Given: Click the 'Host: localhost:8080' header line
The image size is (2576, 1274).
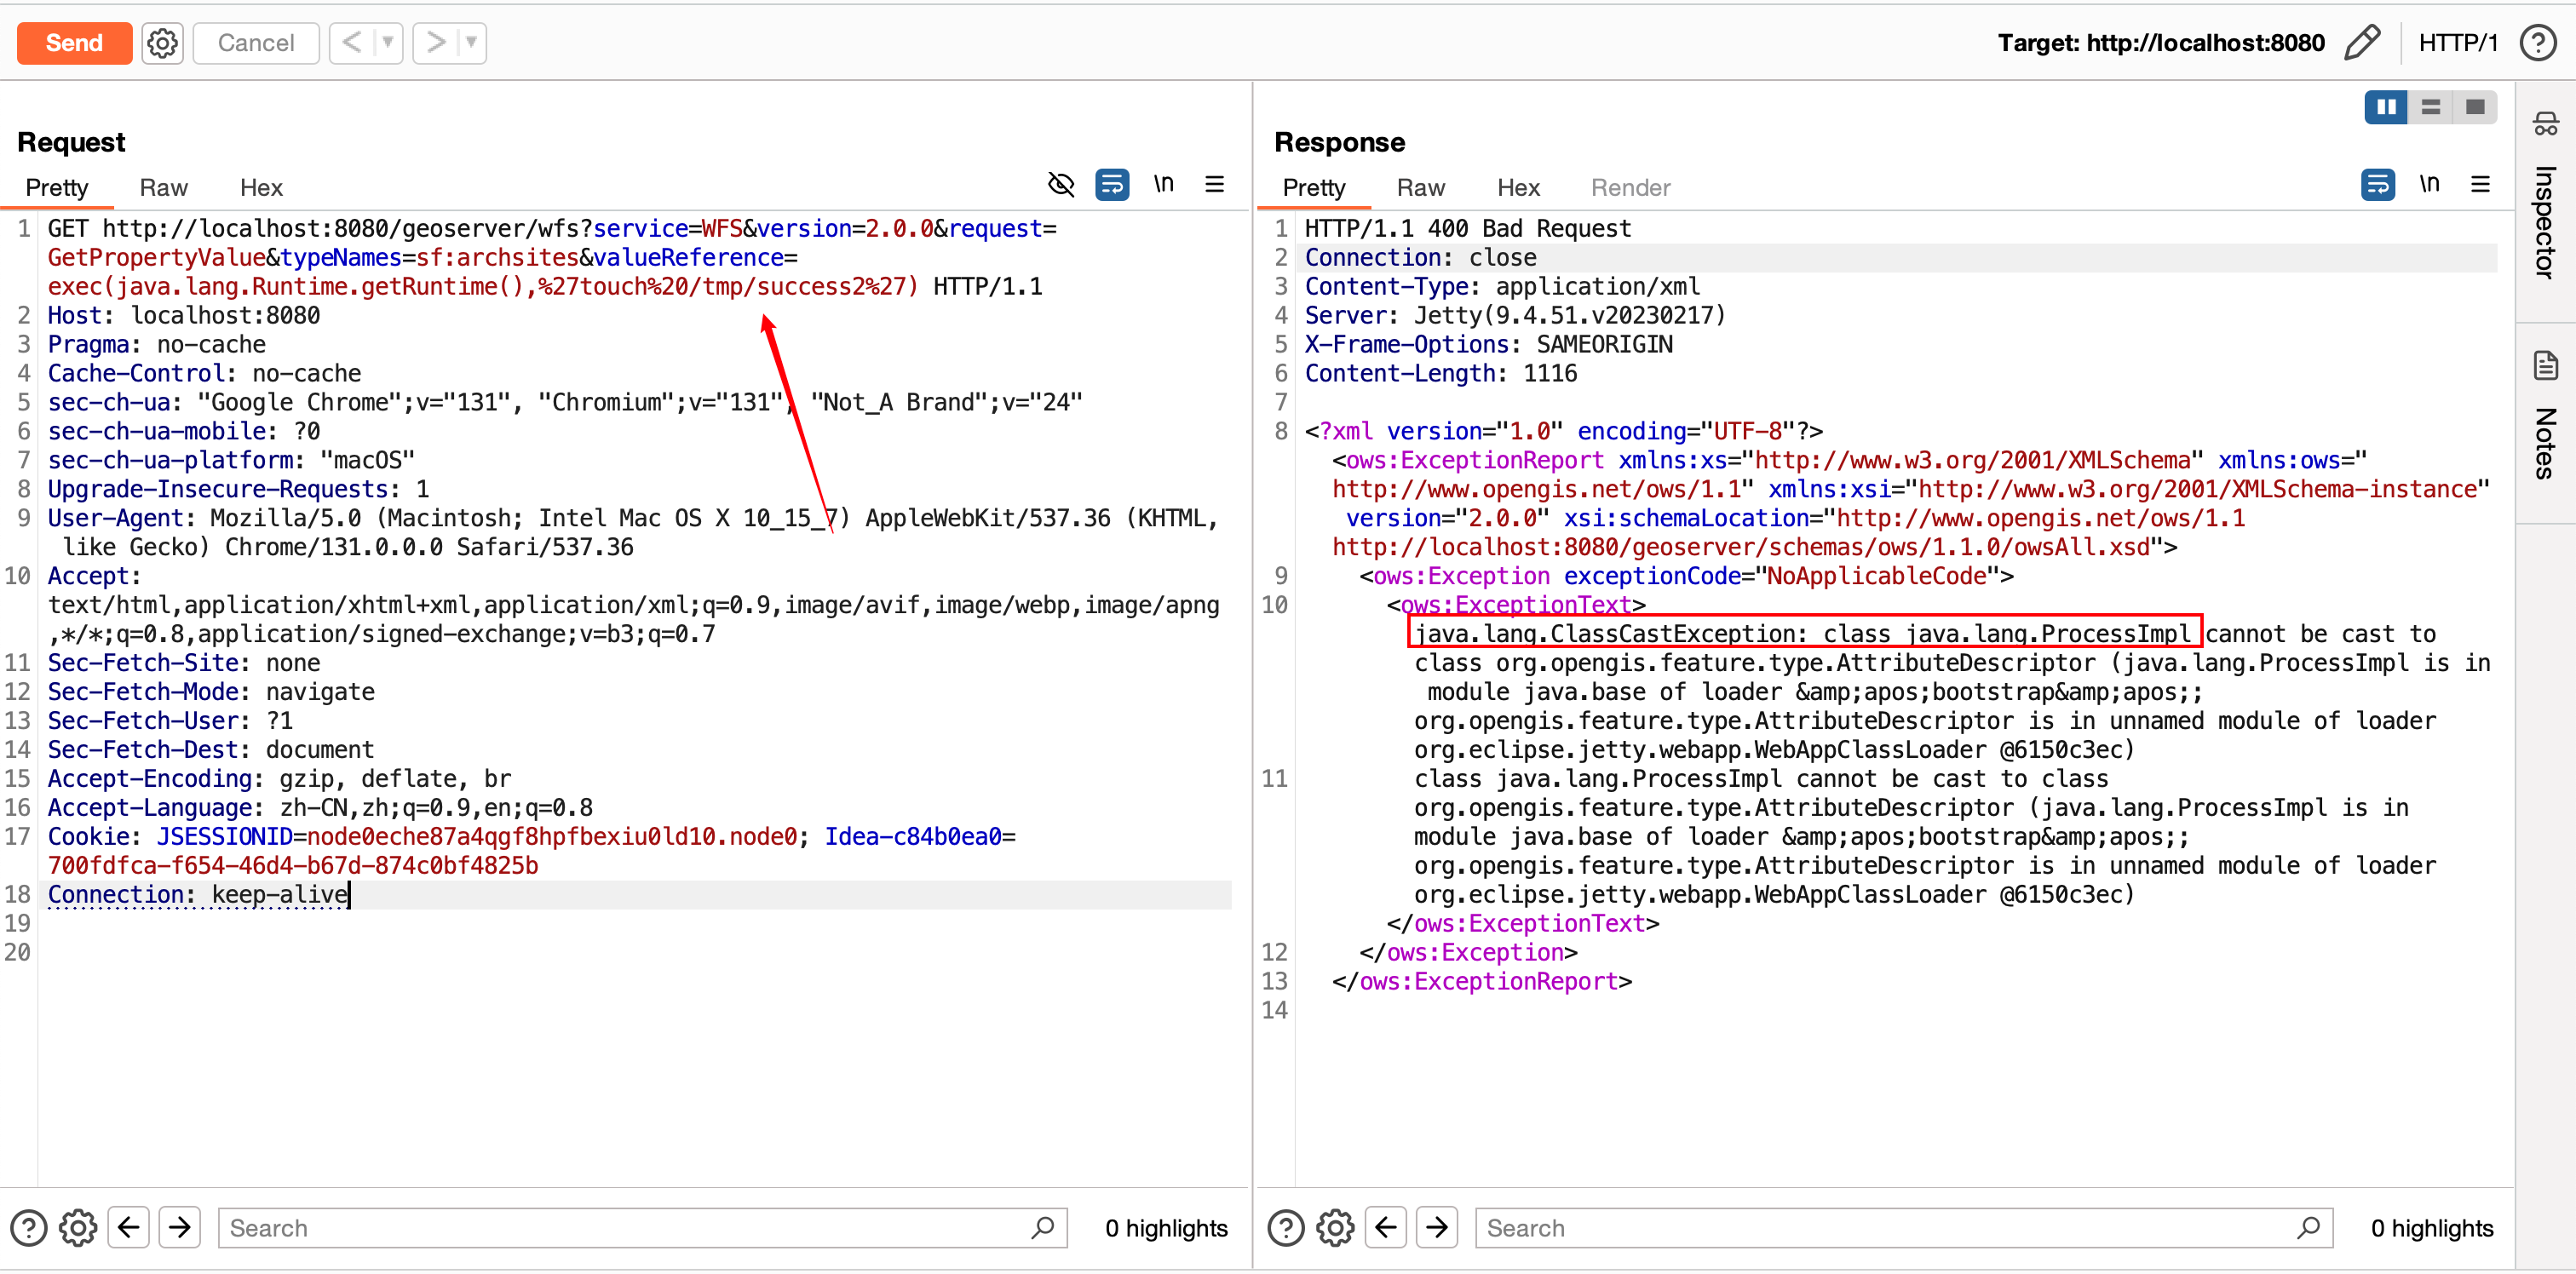Looking at the screenshot, I should [x=184, y=315].
